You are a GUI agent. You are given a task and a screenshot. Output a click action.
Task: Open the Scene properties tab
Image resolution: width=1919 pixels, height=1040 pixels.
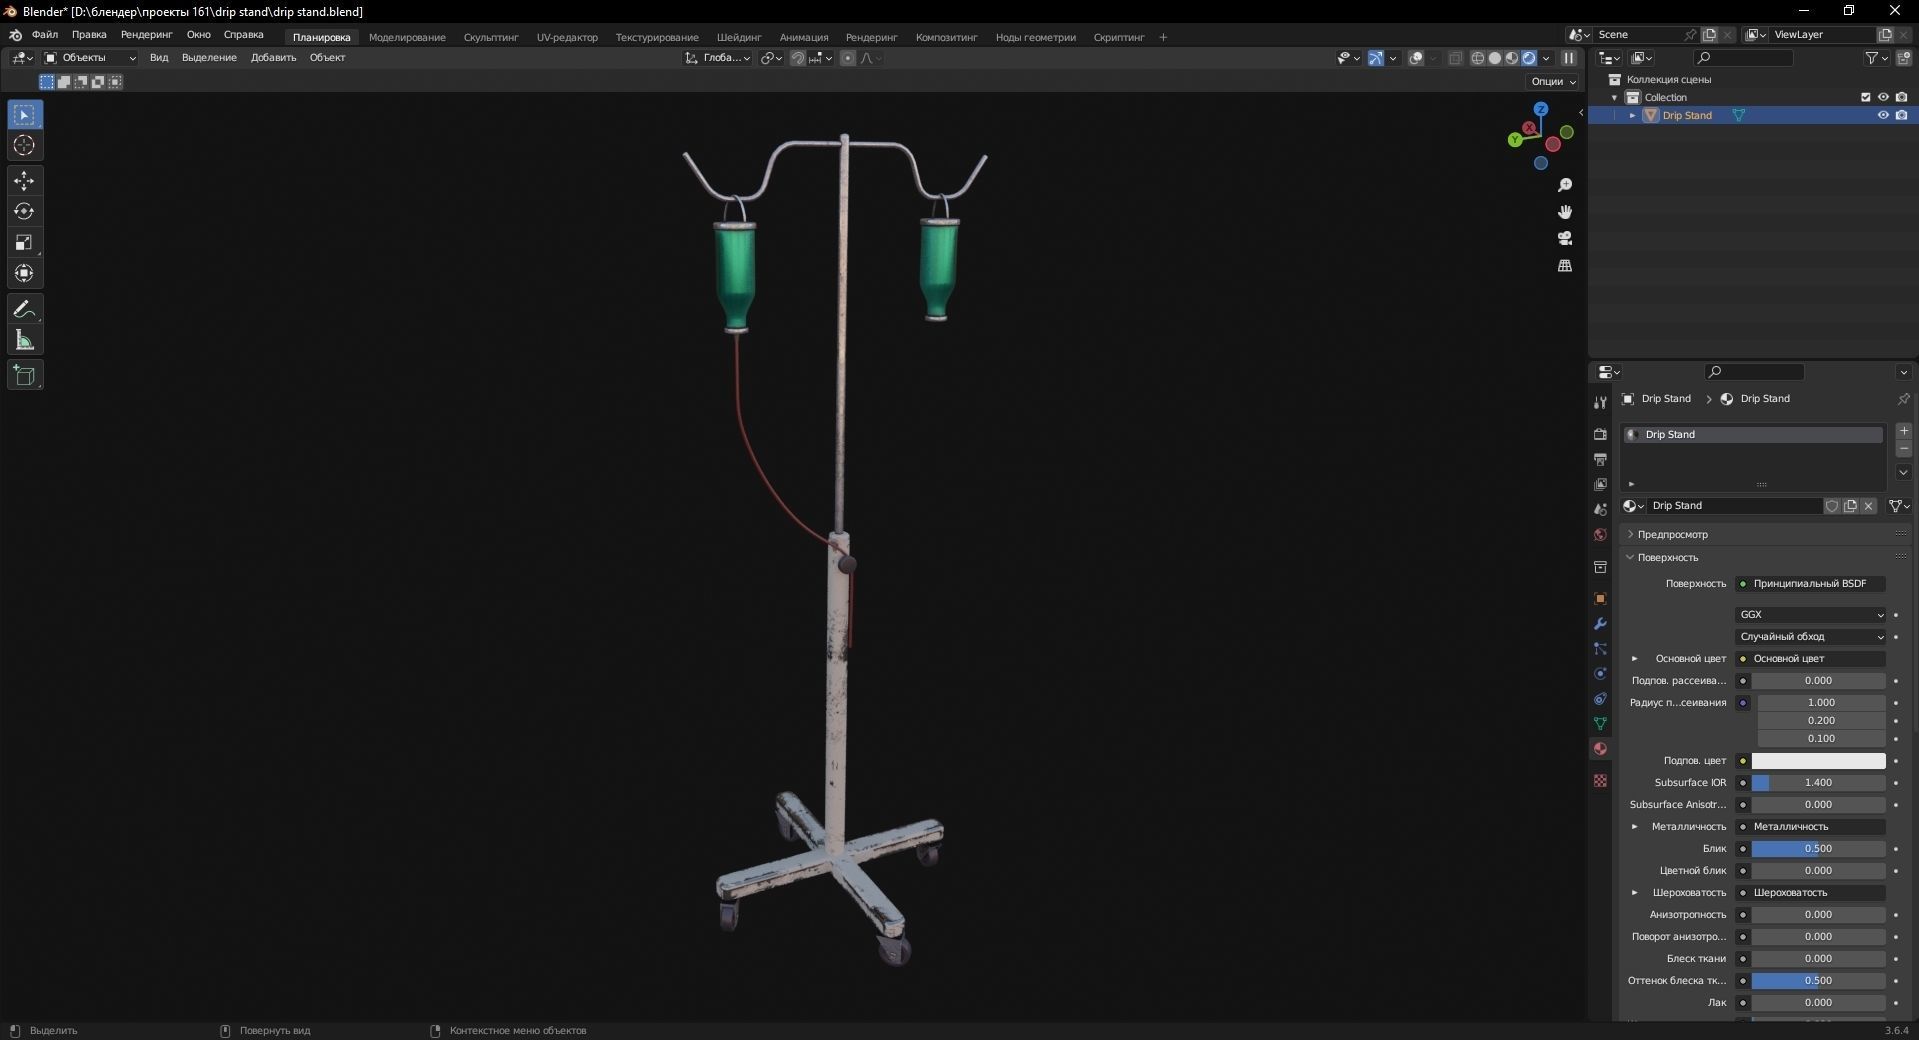click(1600, 509)
